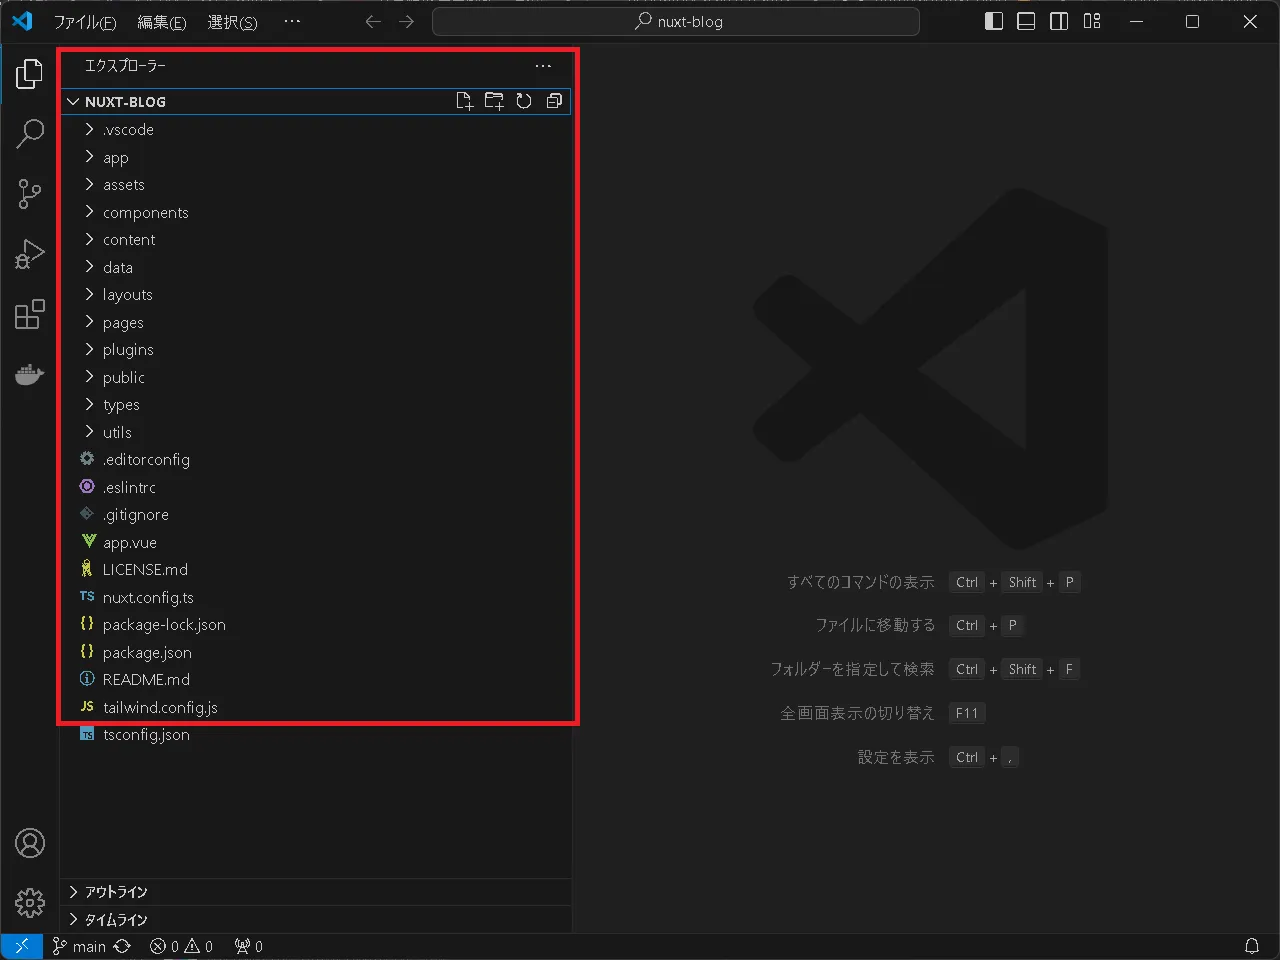Open the app.vue file
Image resolution: width=1280 pixels, height=960 pixels.
pos(316,542)
